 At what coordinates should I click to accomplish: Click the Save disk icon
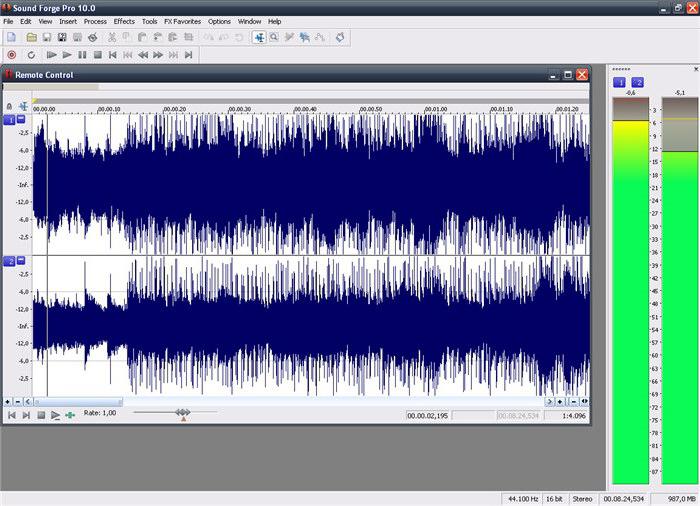click(46, 37)
